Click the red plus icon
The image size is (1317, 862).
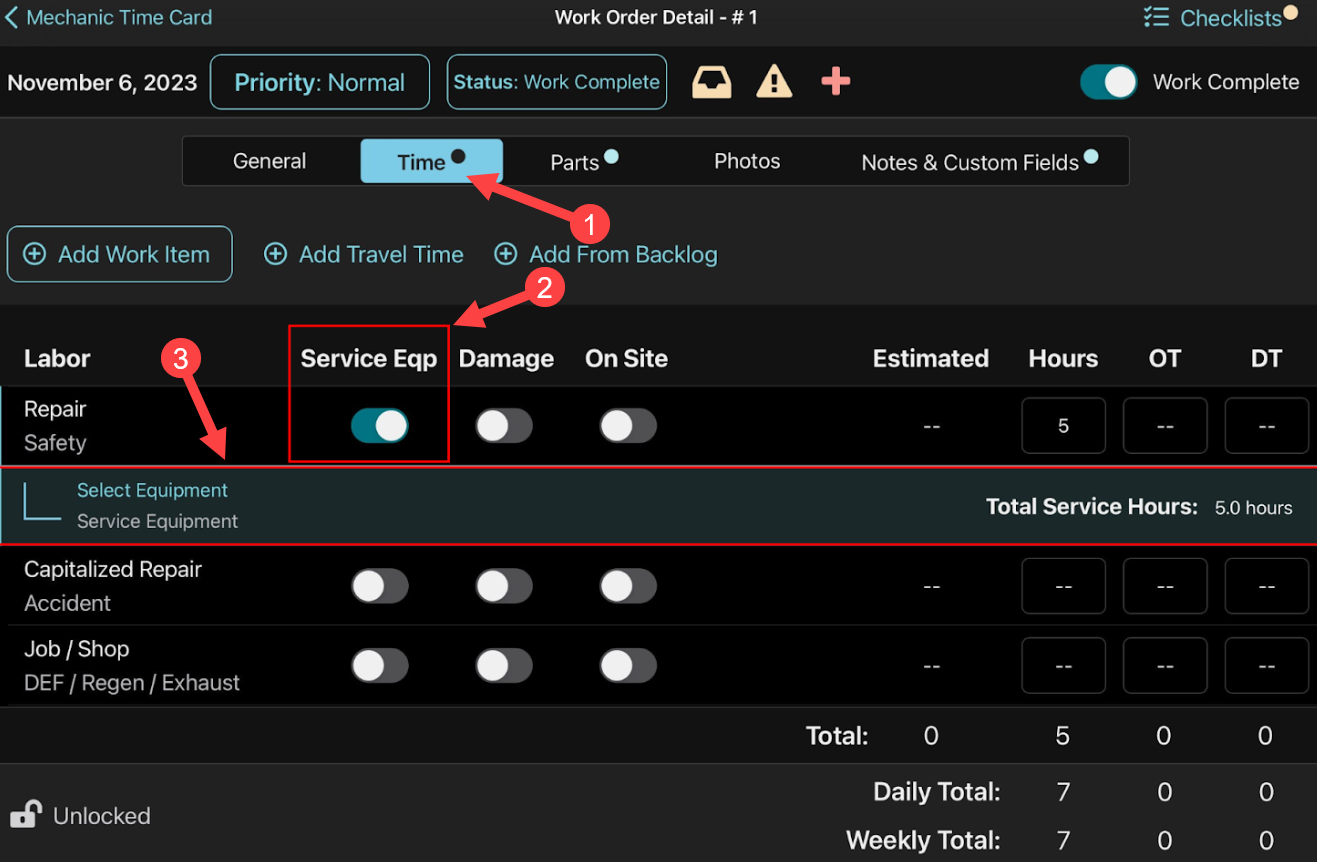835,82
